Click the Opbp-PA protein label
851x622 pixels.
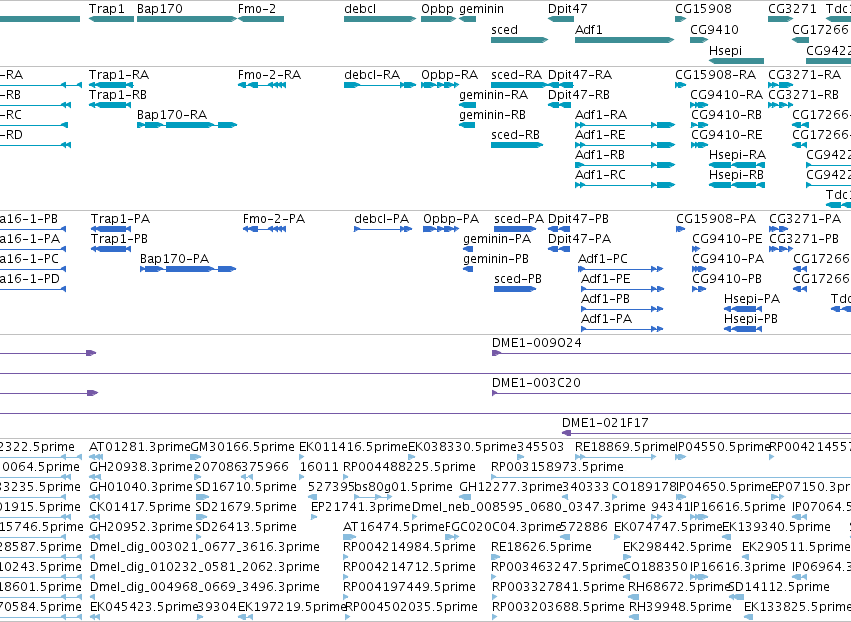tap(451, 219)
